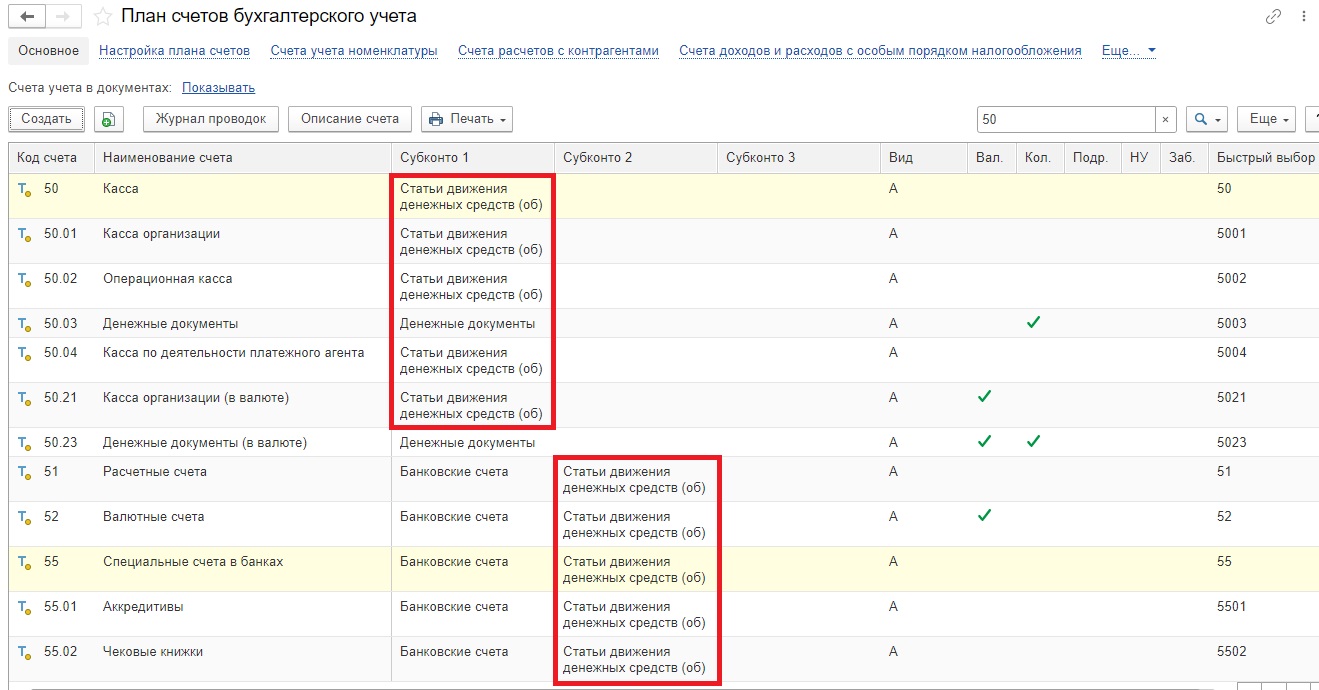Click the Подр. column header

[x=1090, y=158]
